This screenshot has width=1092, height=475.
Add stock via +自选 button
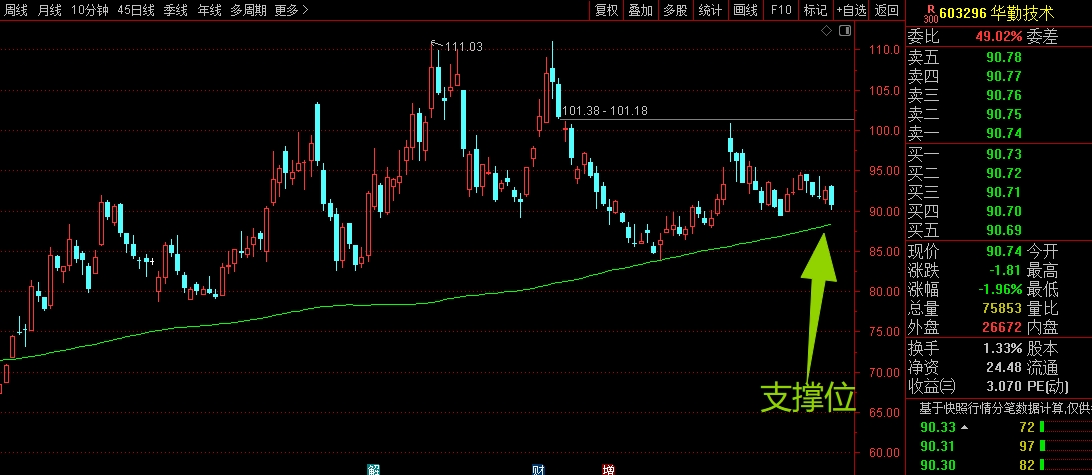click(851, 10)
